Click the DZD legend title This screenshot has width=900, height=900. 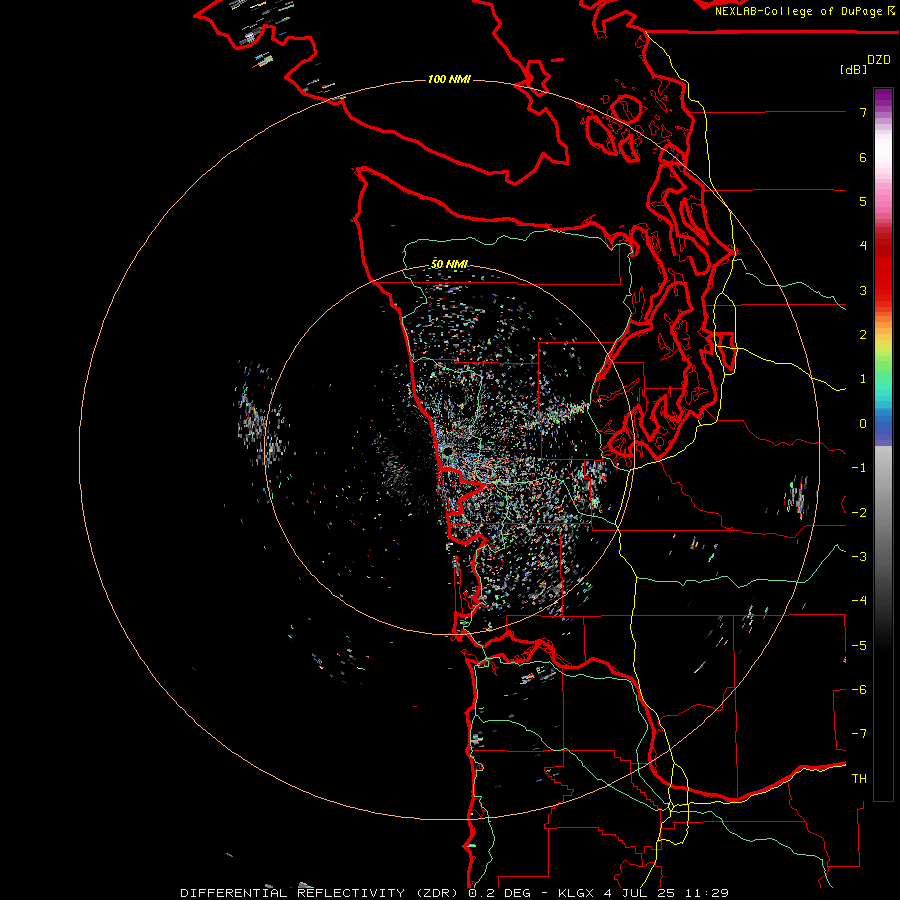[879, 60]
